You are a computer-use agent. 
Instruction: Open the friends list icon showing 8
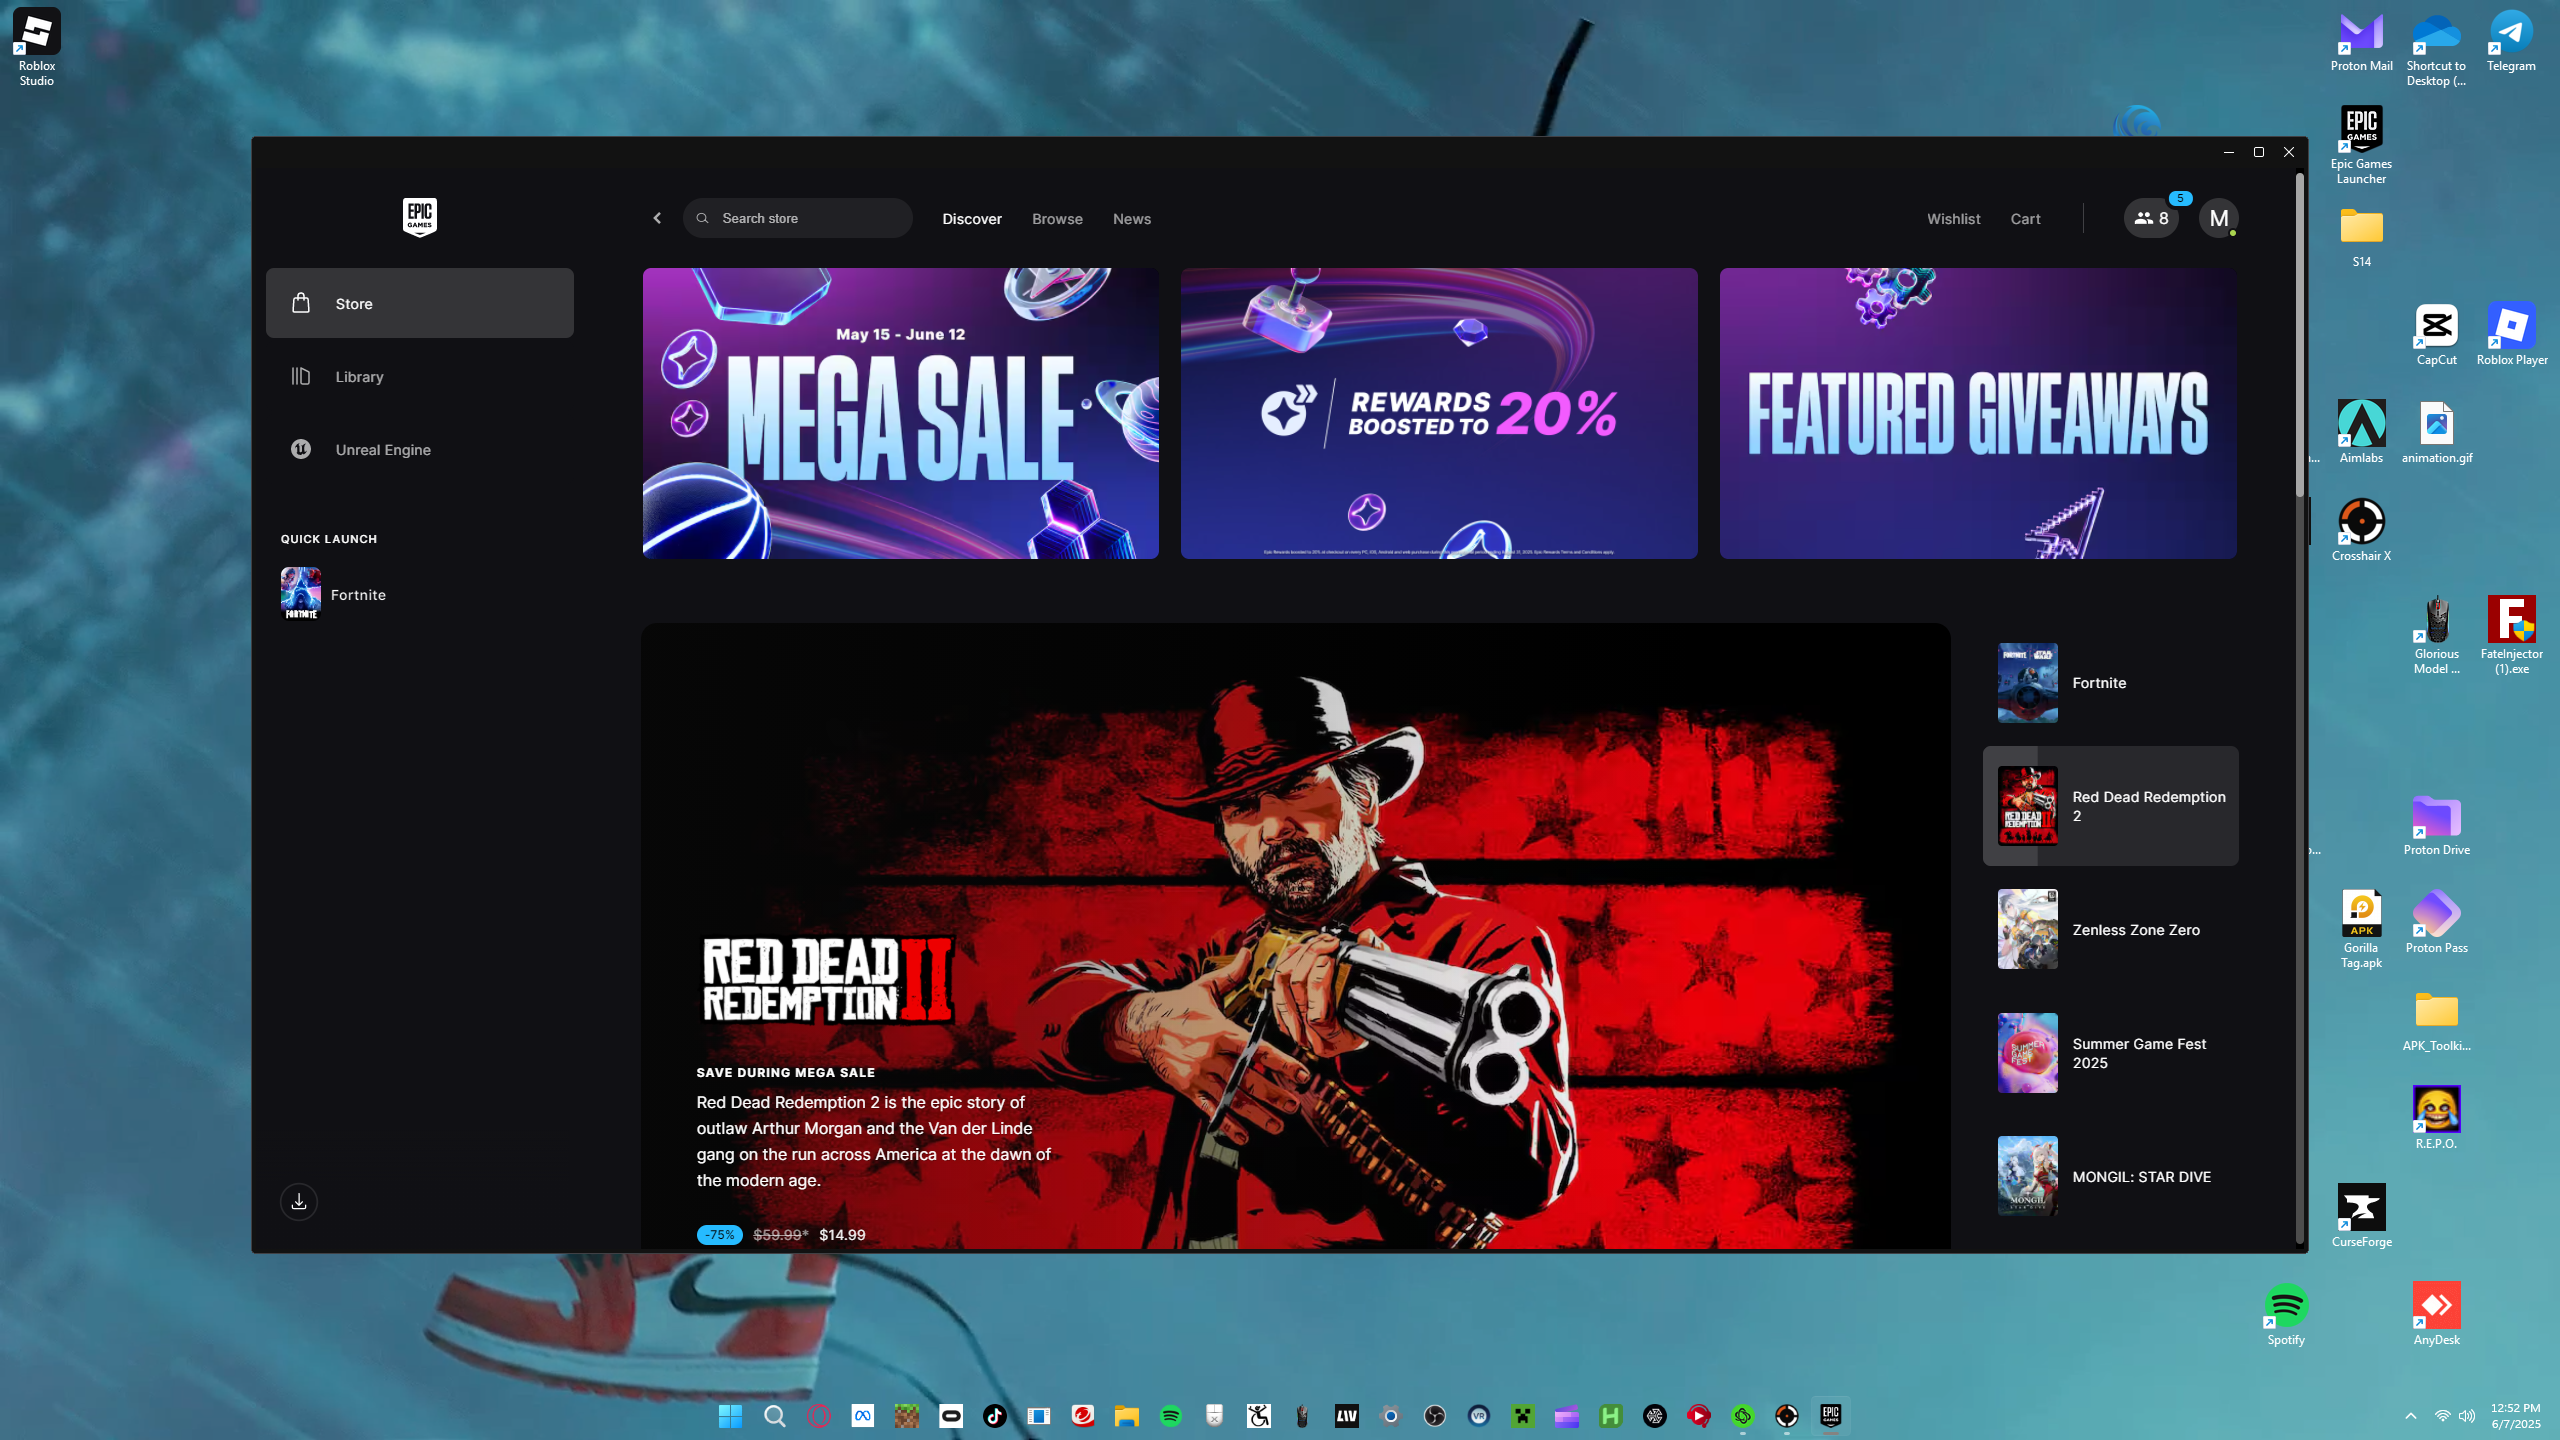(2151, 218)
